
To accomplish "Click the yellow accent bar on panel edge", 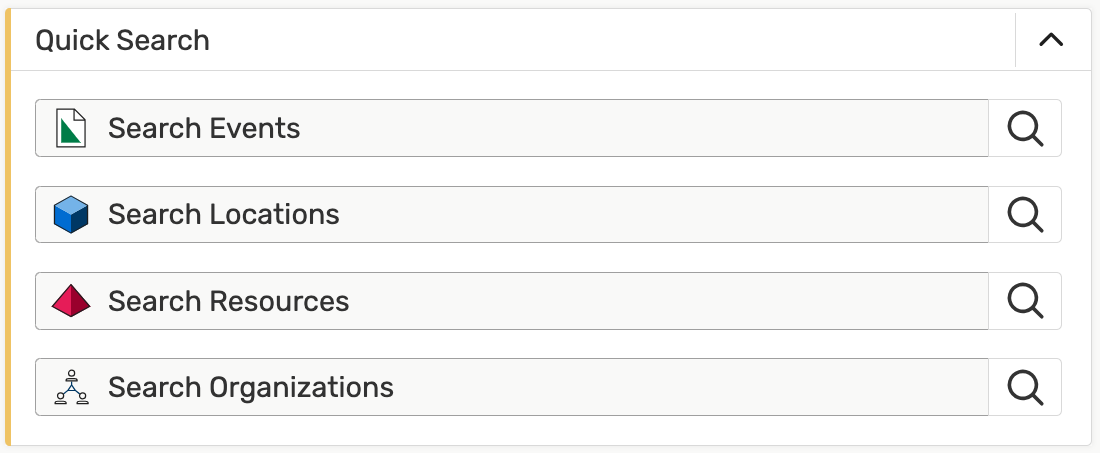I will click(9, 227).
